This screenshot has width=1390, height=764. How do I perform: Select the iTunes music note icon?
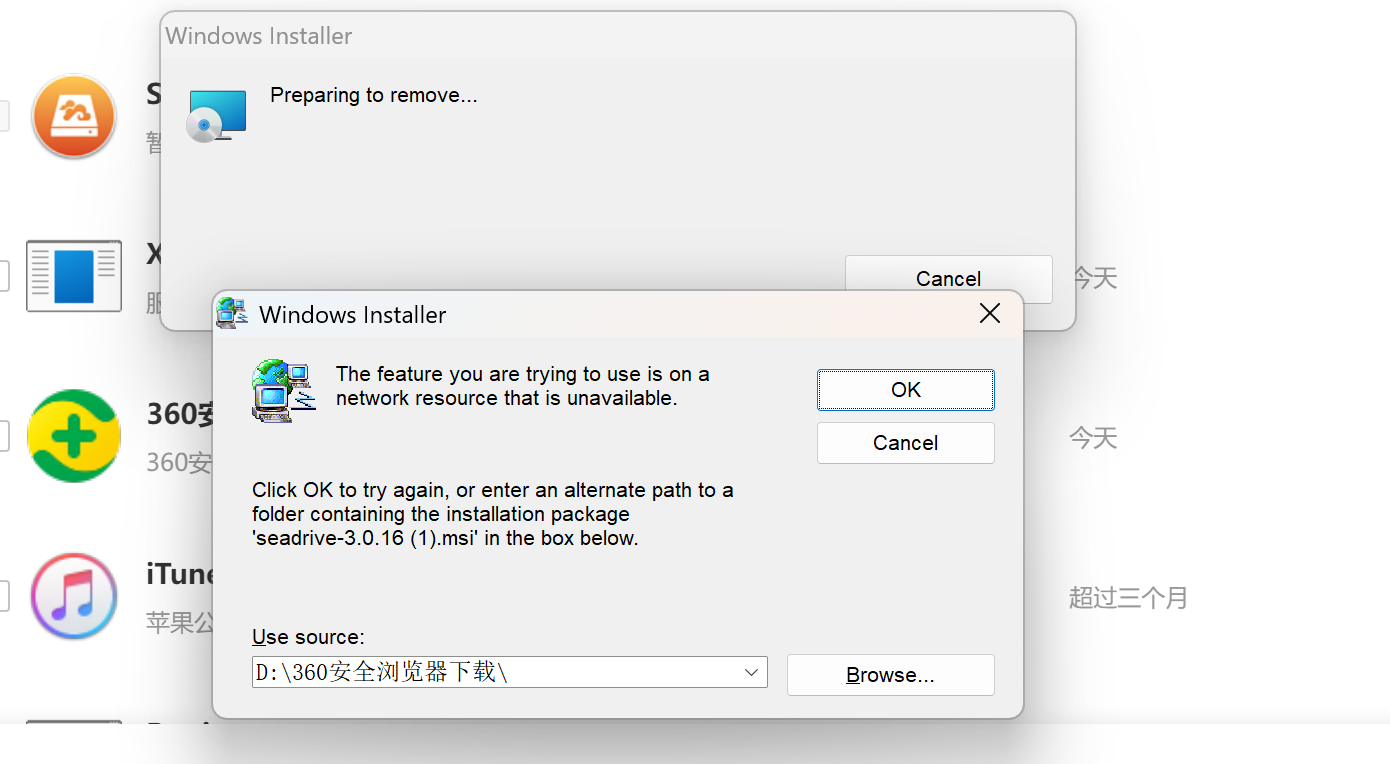click(74, 596)
